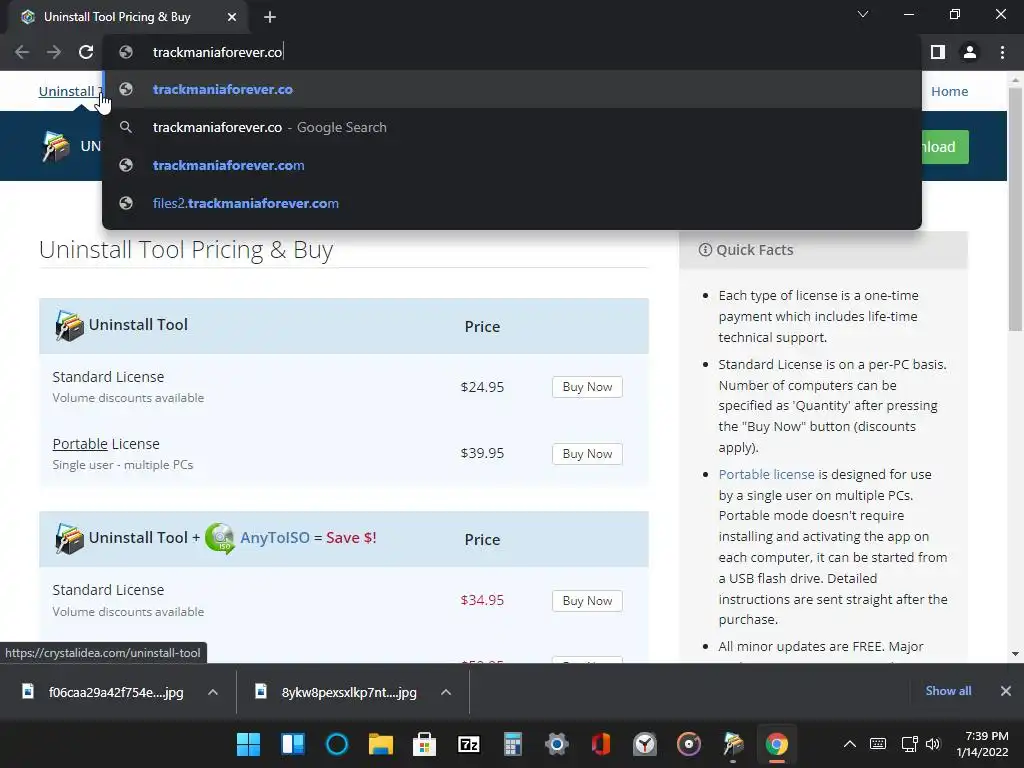Open the disc media app in taskbar
The image size is (1024, 768).
(689, 744)
